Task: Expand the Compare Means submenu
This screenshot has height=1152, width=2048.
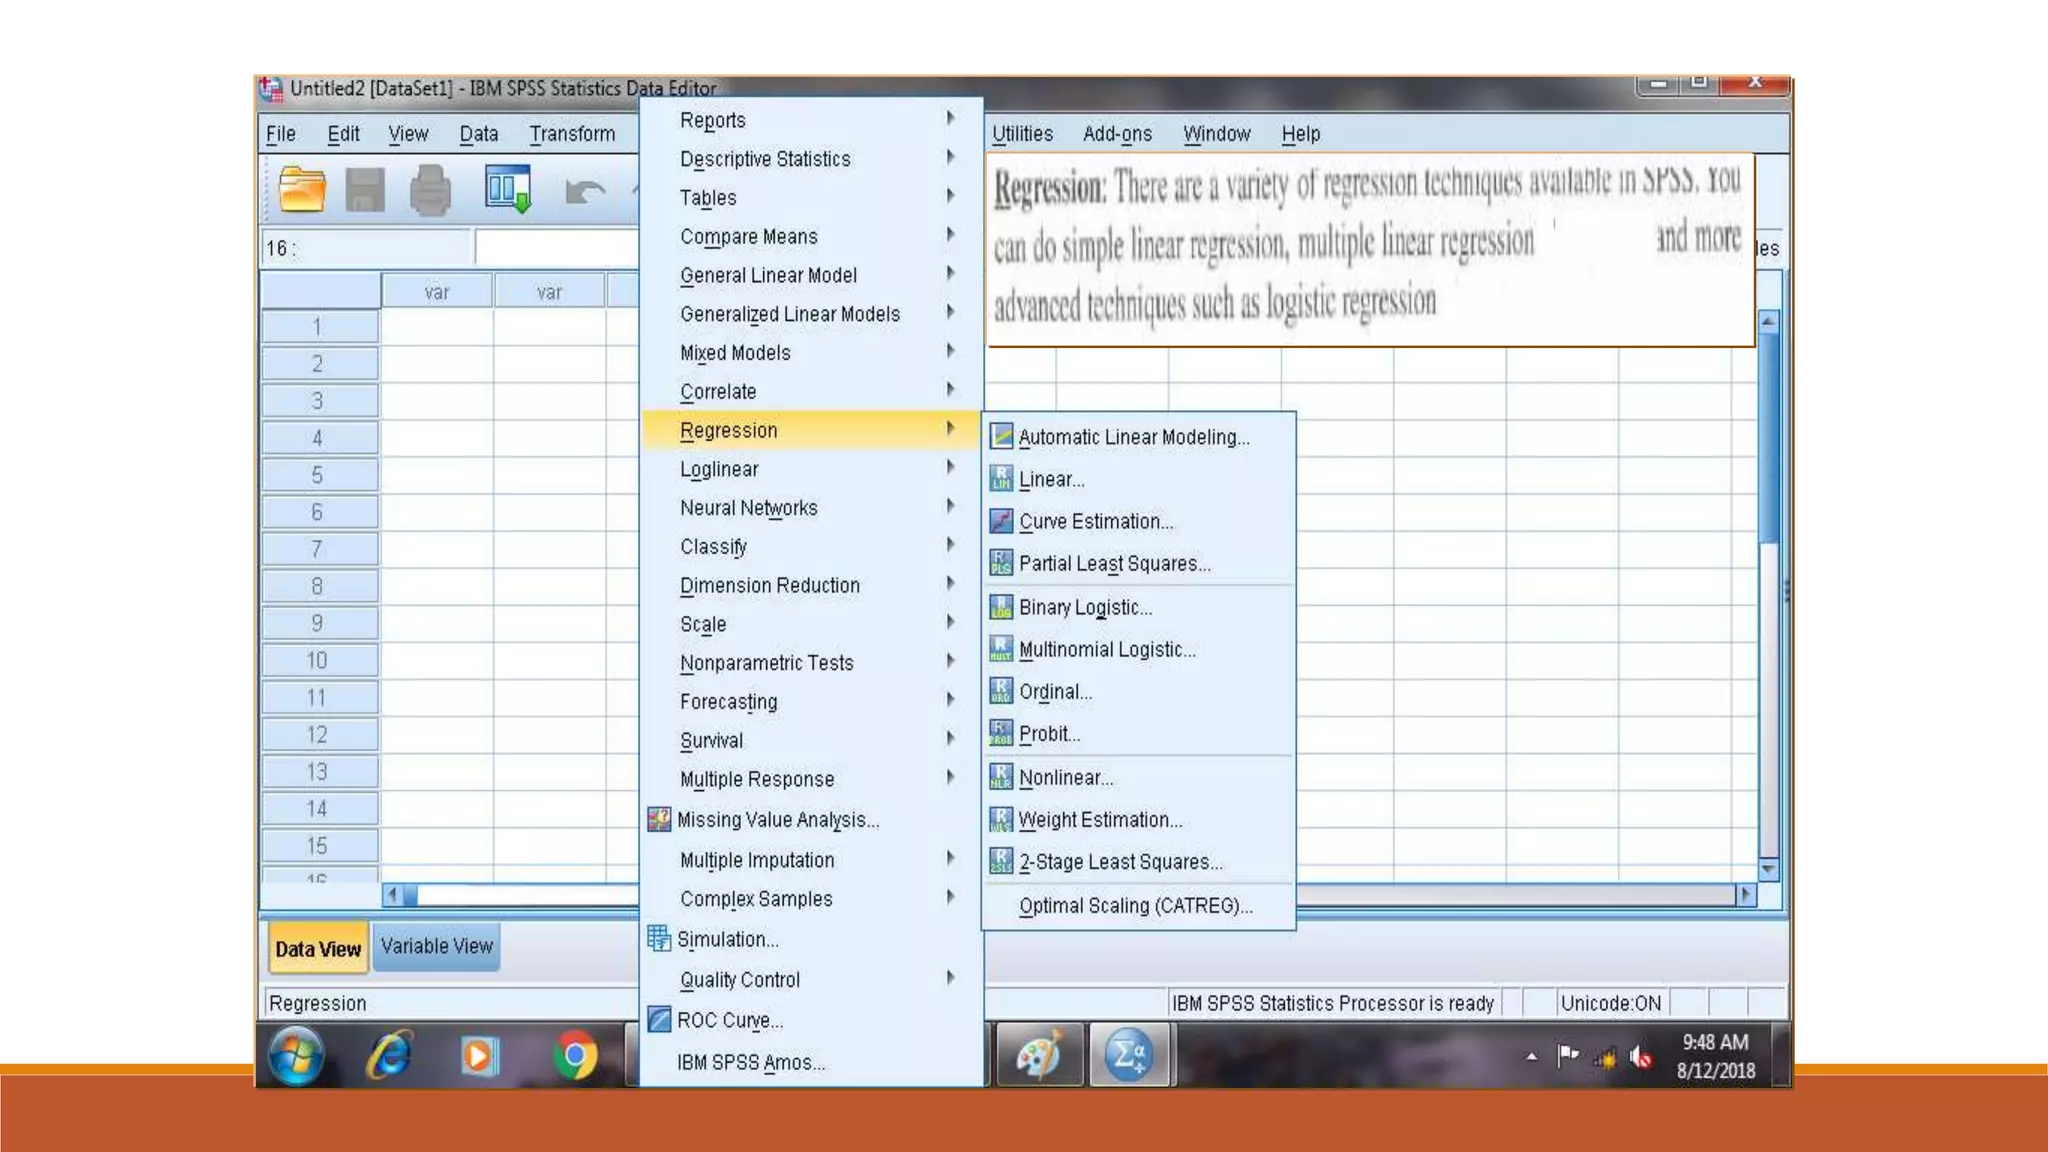Action: click(748, 237)
